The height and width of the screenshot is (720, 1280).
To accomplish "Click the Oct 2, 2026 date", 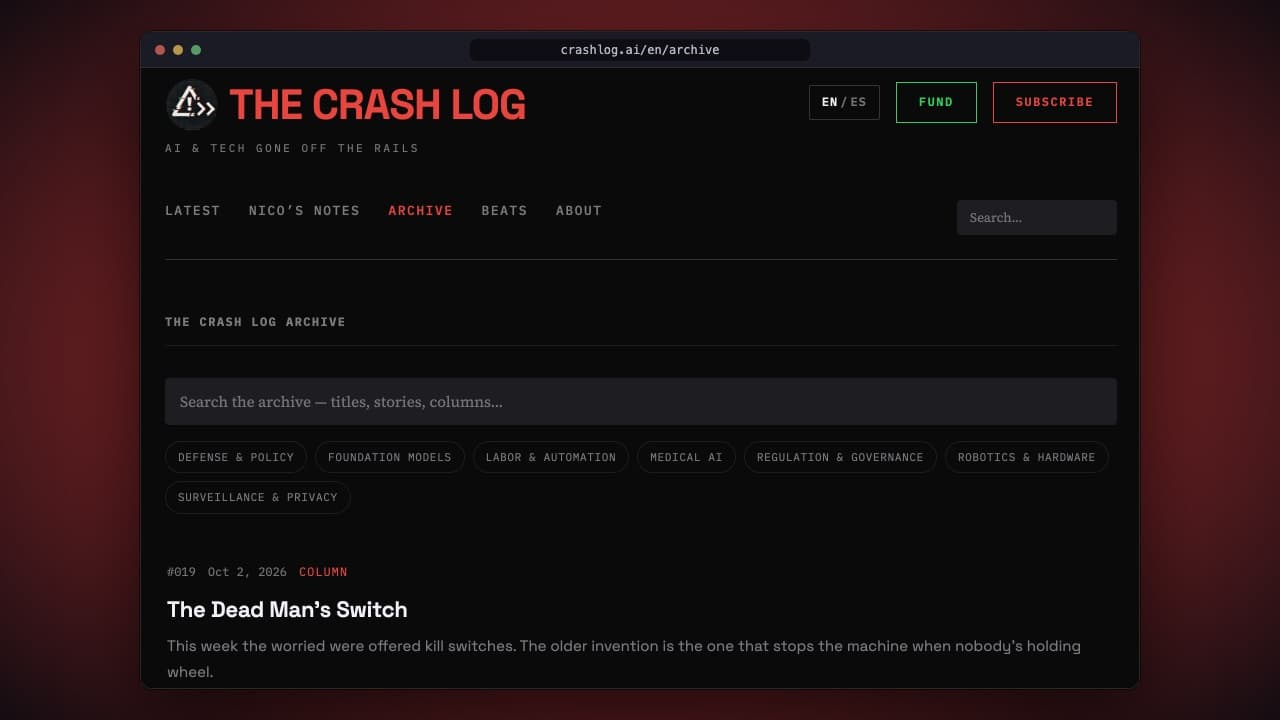I will [247, 572].
